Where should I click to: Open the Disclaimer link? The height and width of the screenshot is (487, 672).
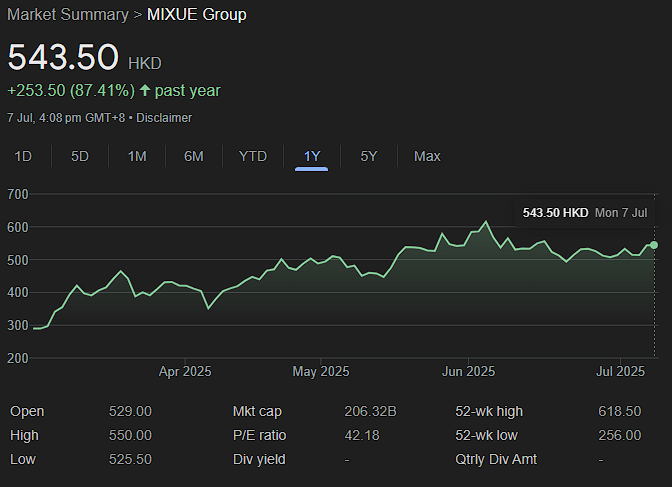click(164, 118)
